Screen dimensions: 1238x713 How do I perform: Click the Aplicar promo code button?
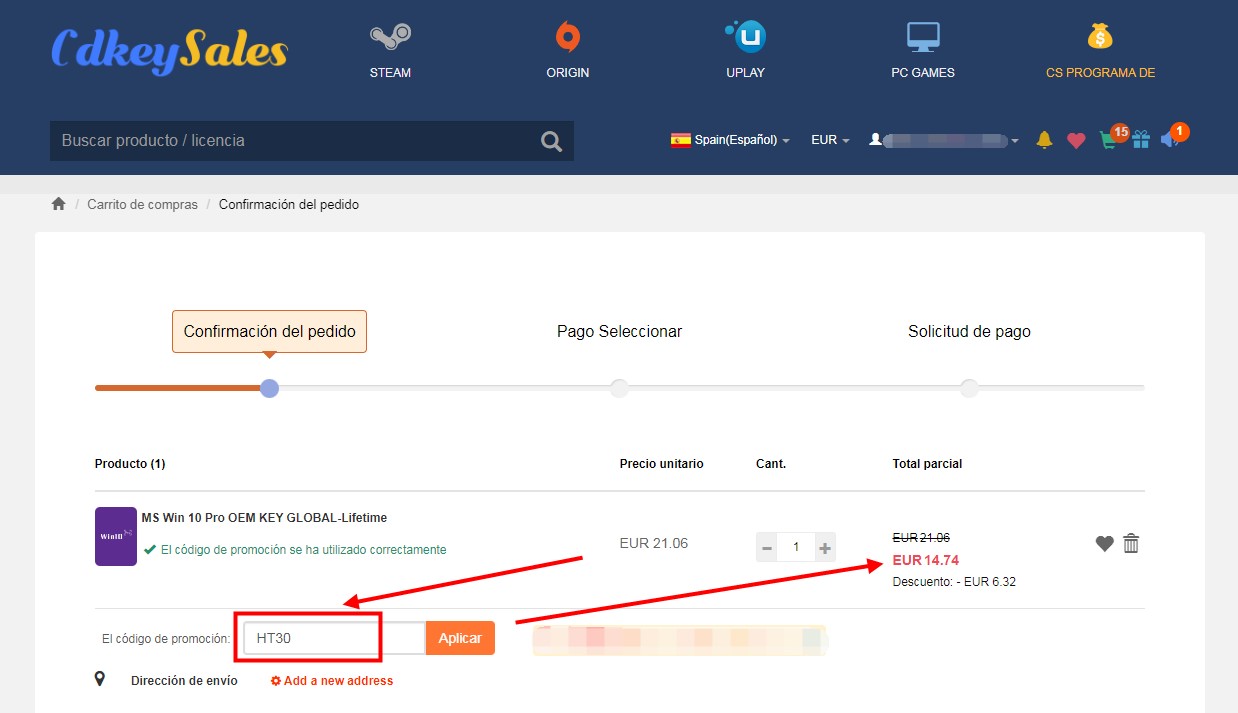[460, 638]
